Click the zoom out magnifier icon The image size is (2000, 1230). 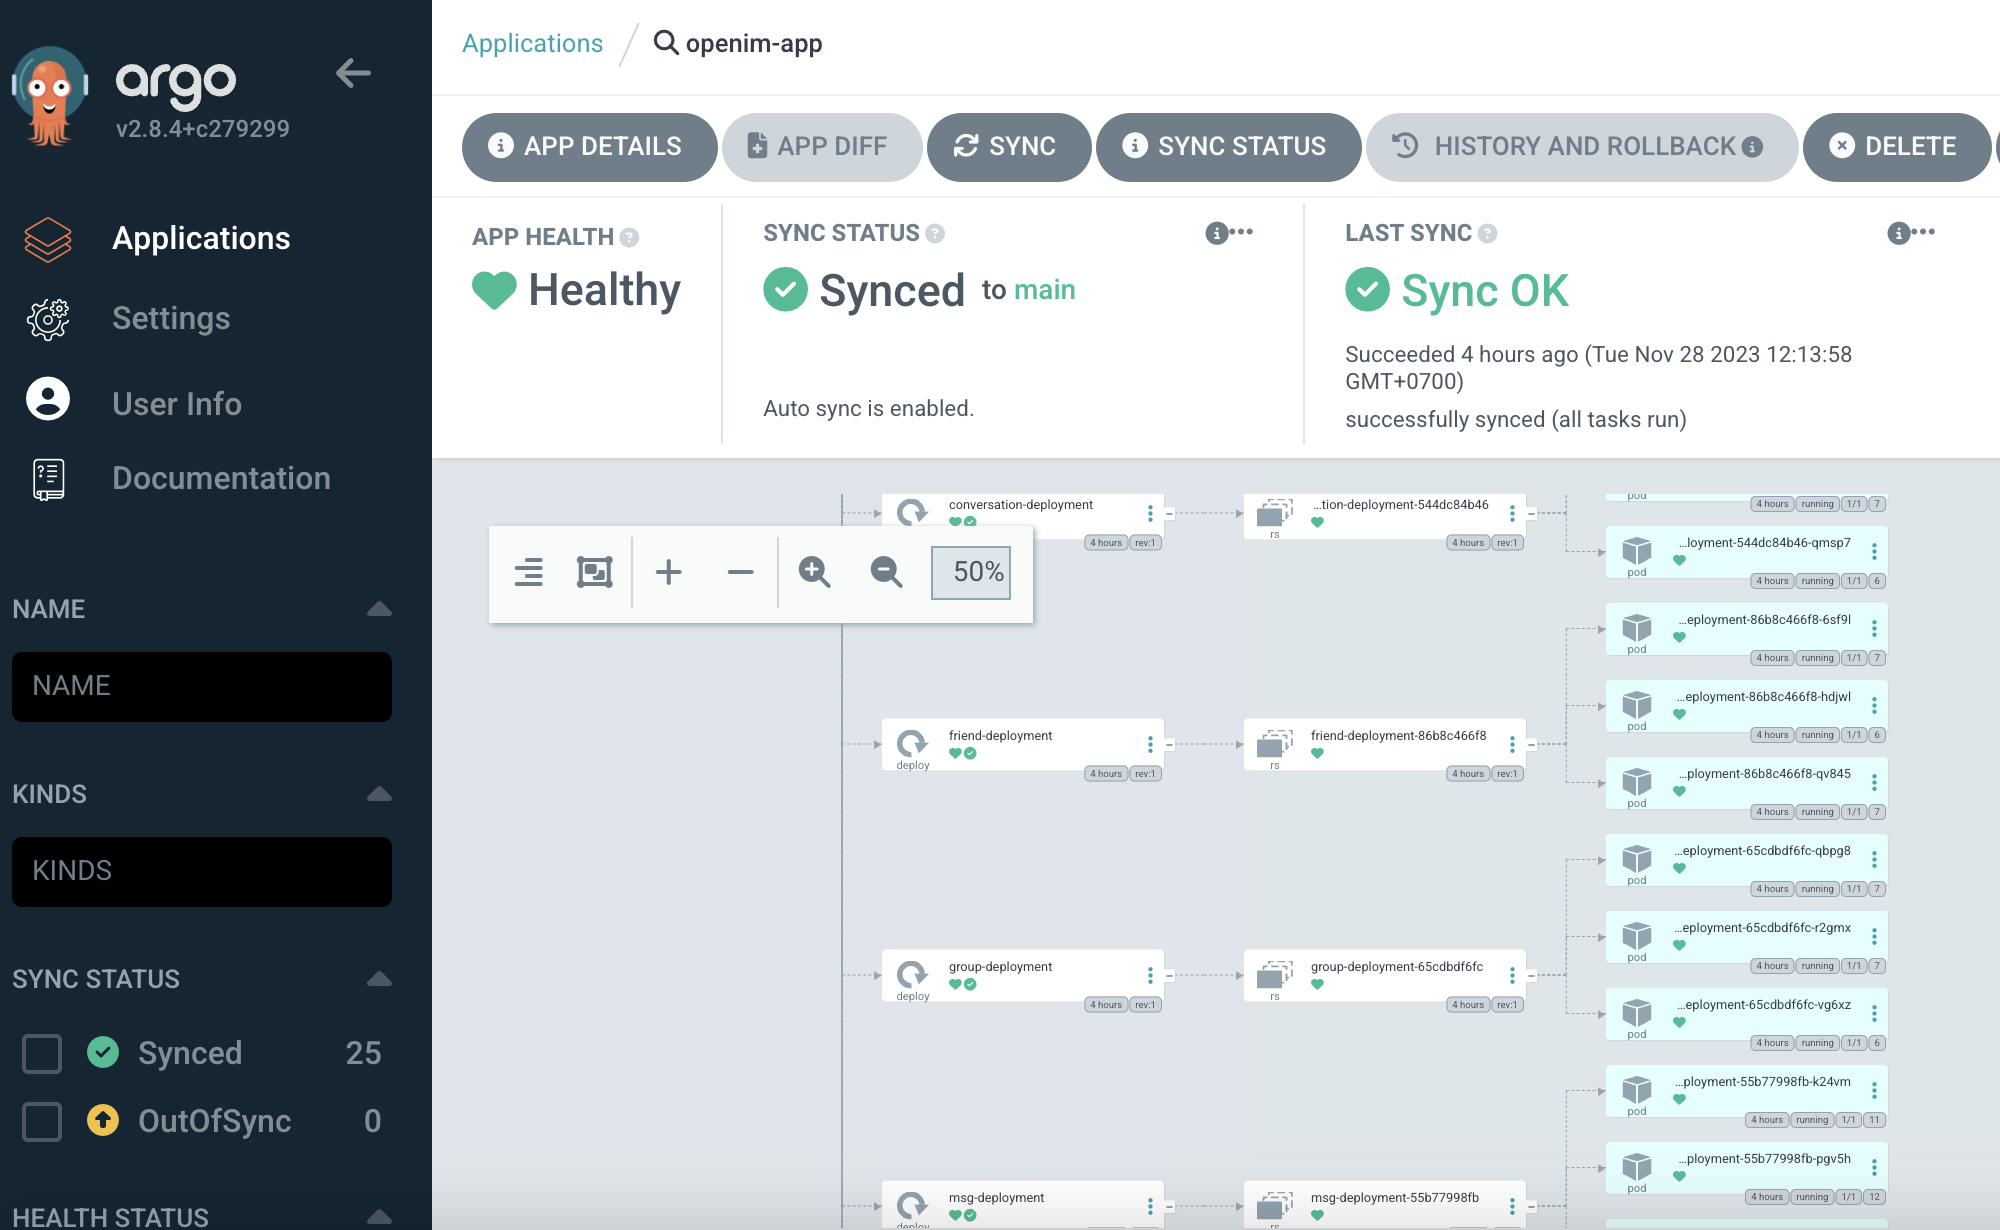point(886,572)
